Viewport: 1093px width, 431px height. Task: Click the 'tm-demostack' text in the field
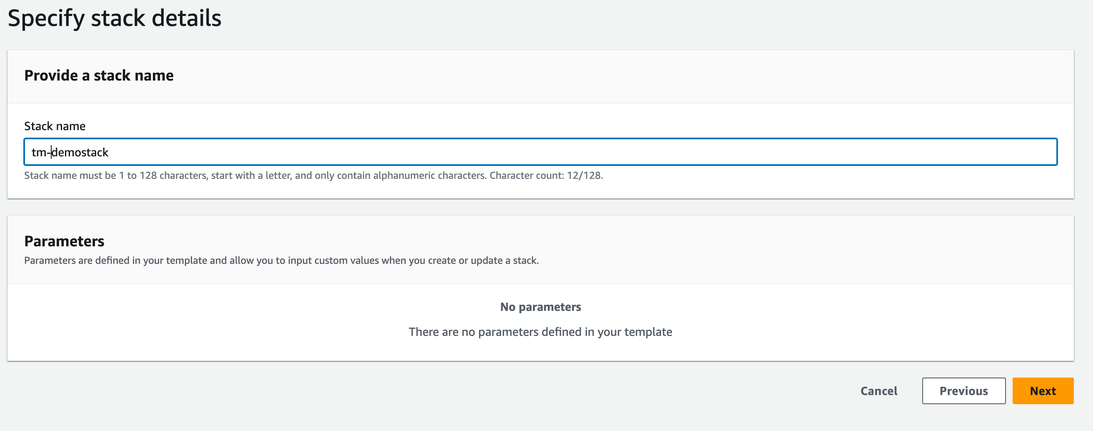coord(70,152)
